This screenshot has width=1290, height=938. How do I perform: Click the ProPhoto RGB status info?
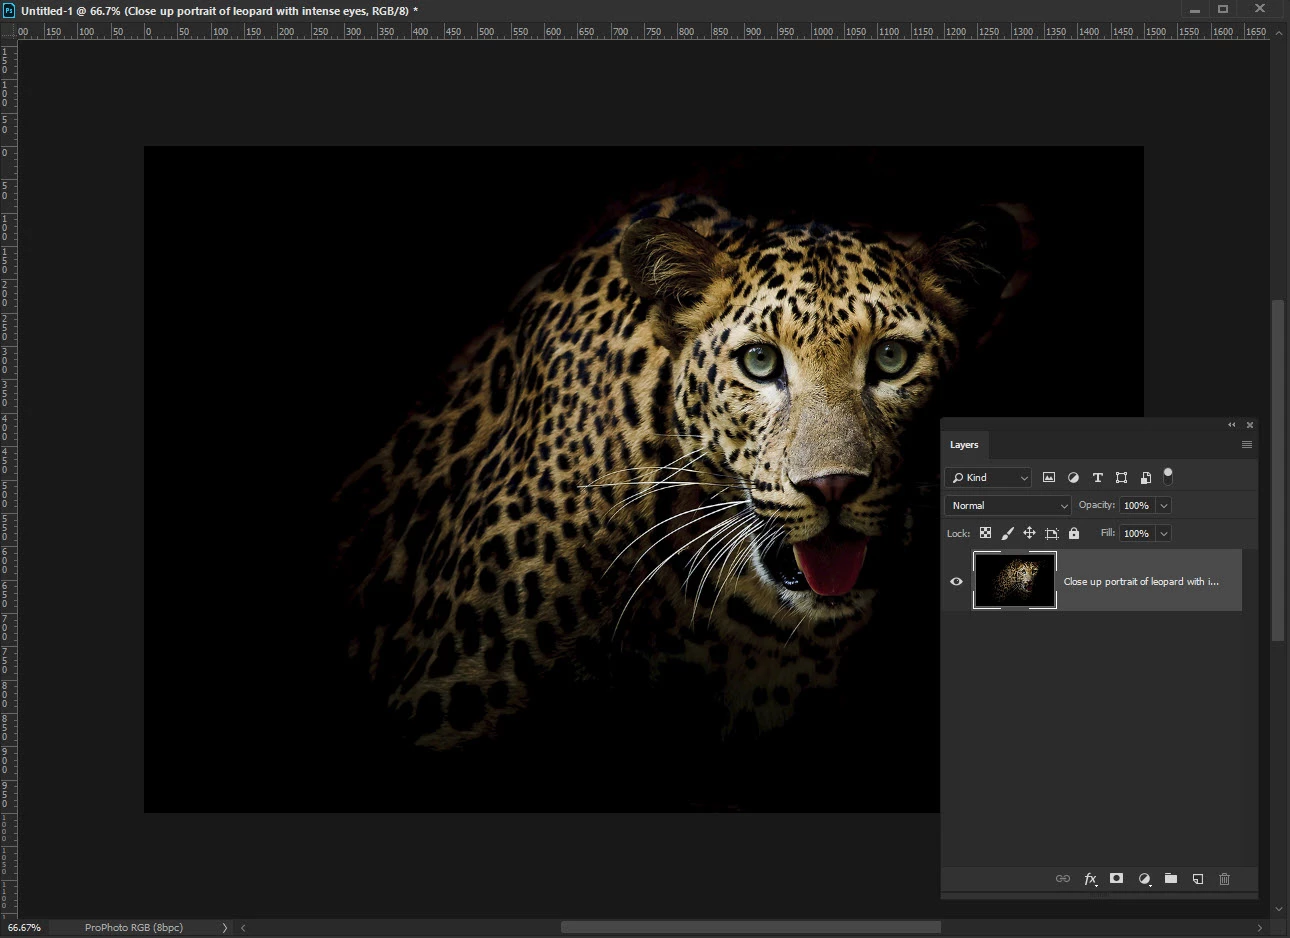(134, 928)
